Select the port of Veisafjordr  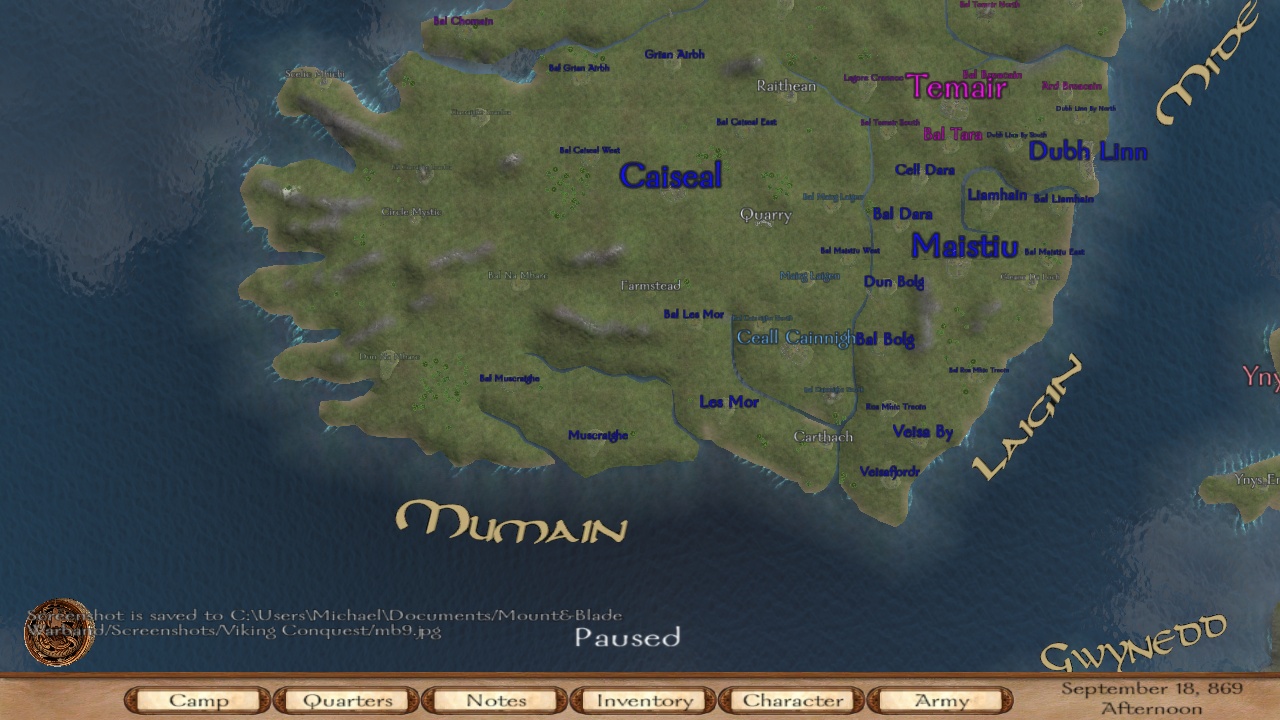click(x=889, y=472)
